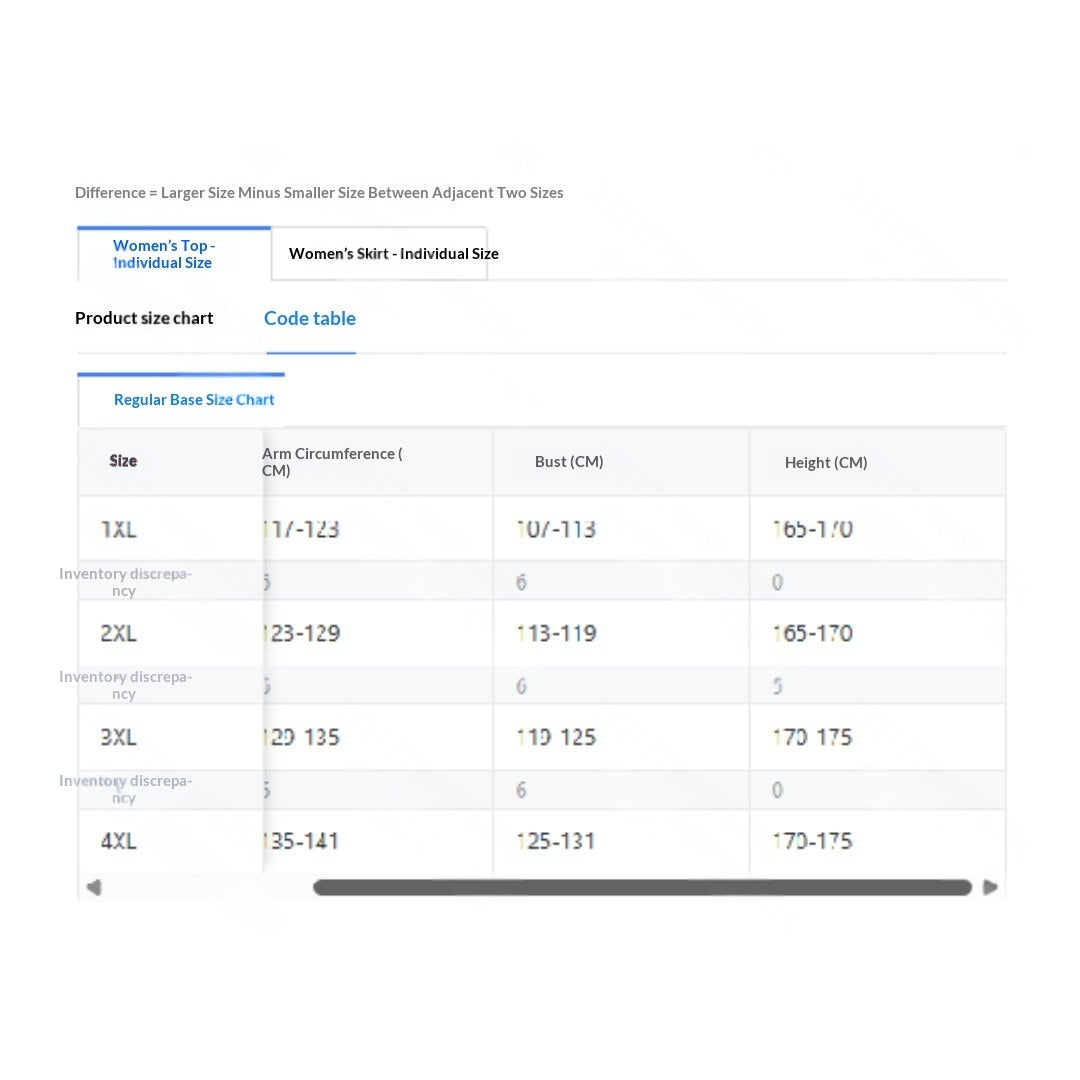1080x1080 pixels.
Task: Open the Code table tab
Action: click(310, 318)
